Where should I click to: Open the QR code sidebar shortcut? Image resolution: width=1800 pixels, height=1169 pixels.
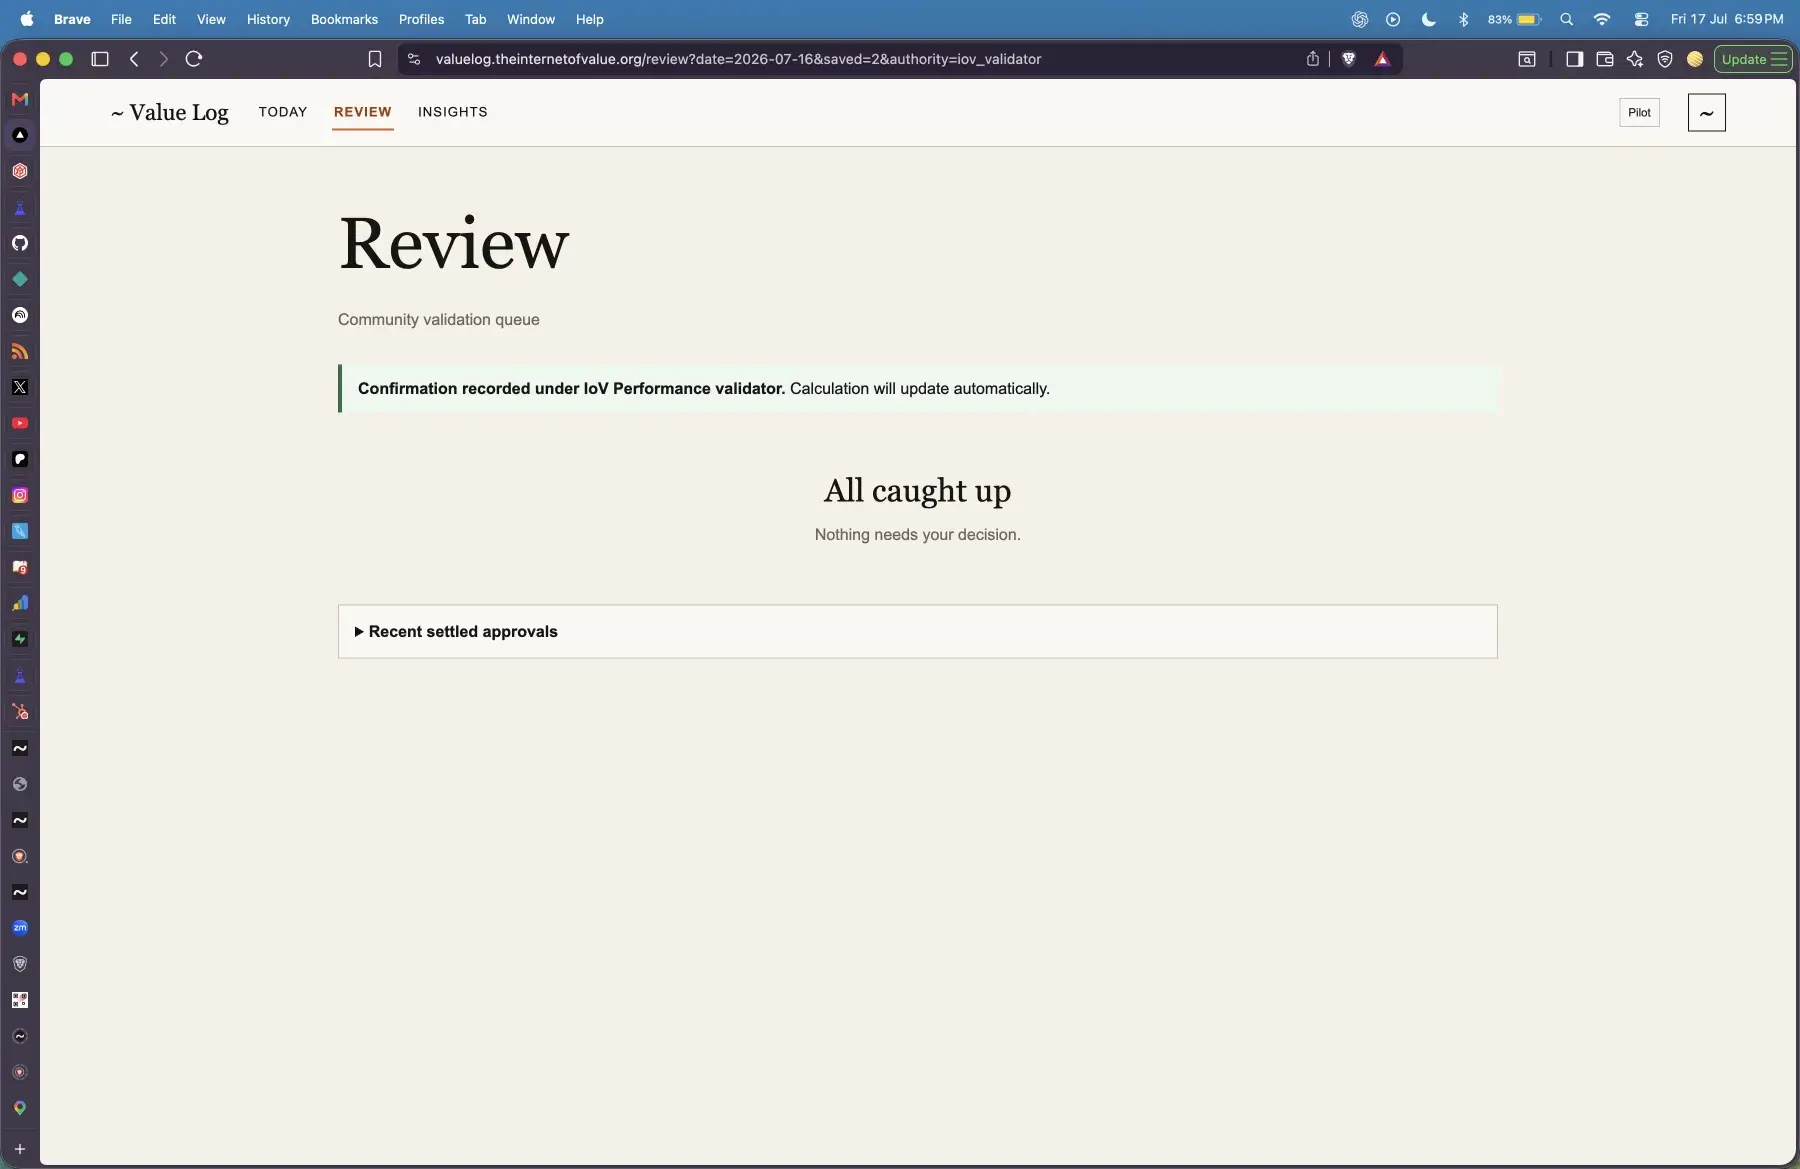point(19,1000)
